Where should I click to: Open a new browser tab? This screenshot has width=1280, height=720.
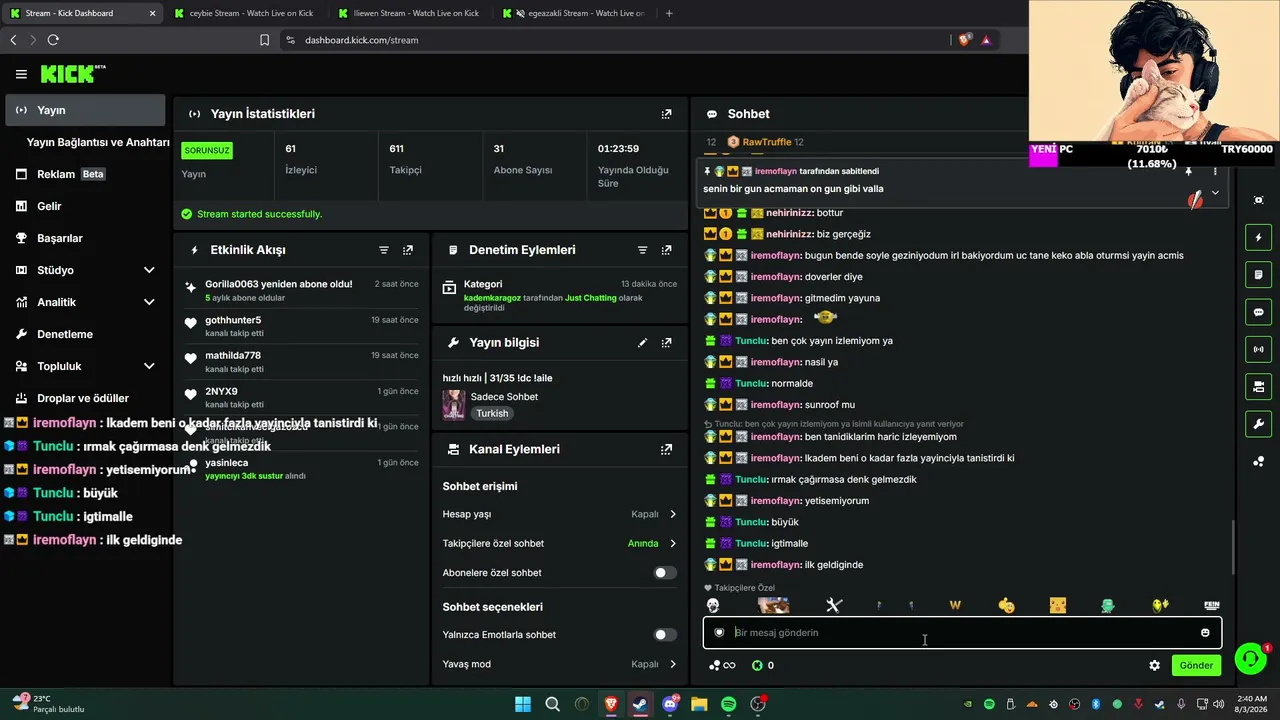(x=669, y=13)
